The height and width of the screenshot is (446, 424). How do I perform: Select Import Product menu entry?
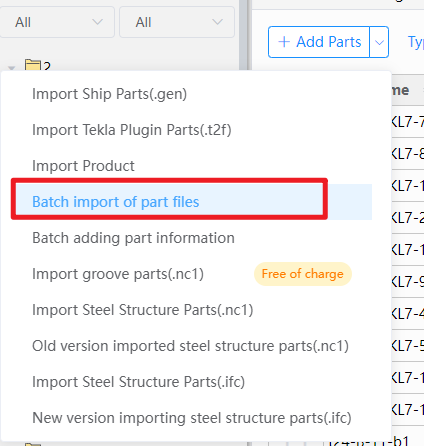tap(83, 166)
